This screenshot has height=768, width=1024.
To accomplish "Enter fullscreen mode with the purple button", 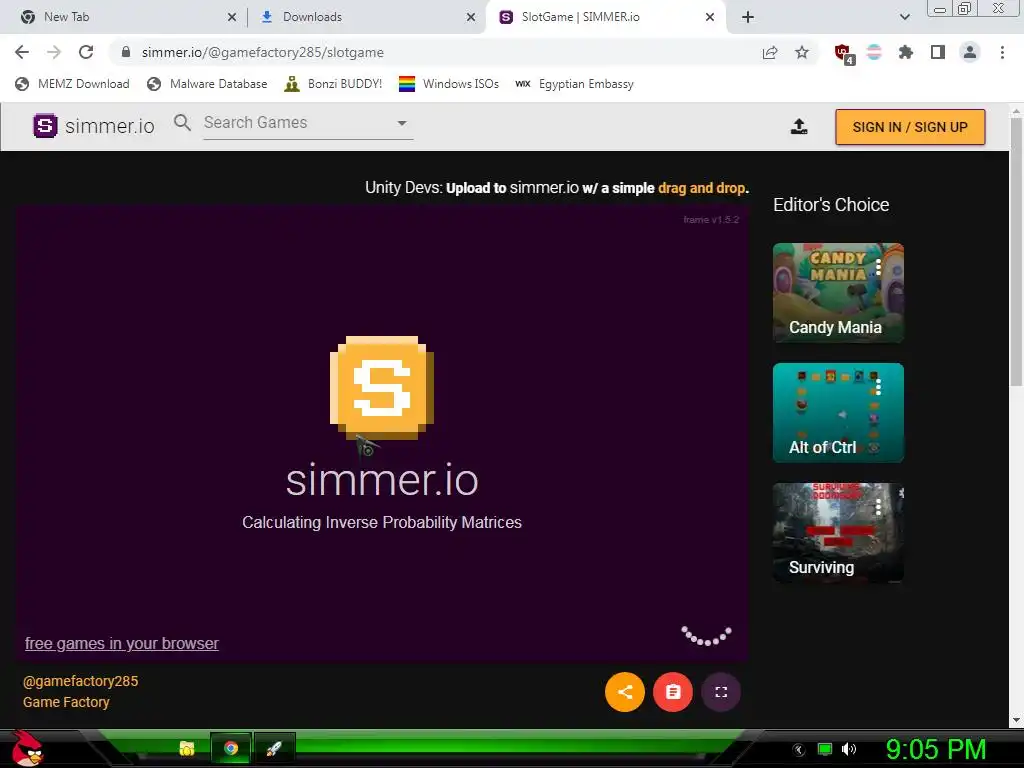I will click(721, 692).
